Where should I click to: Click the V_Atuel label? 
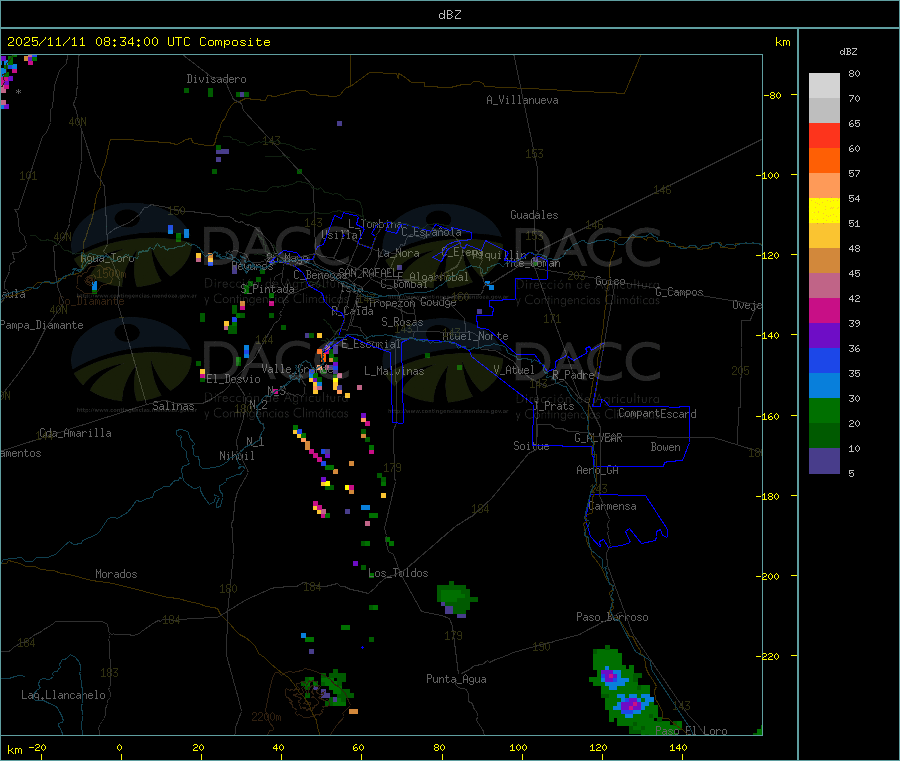tap(514, 370)
